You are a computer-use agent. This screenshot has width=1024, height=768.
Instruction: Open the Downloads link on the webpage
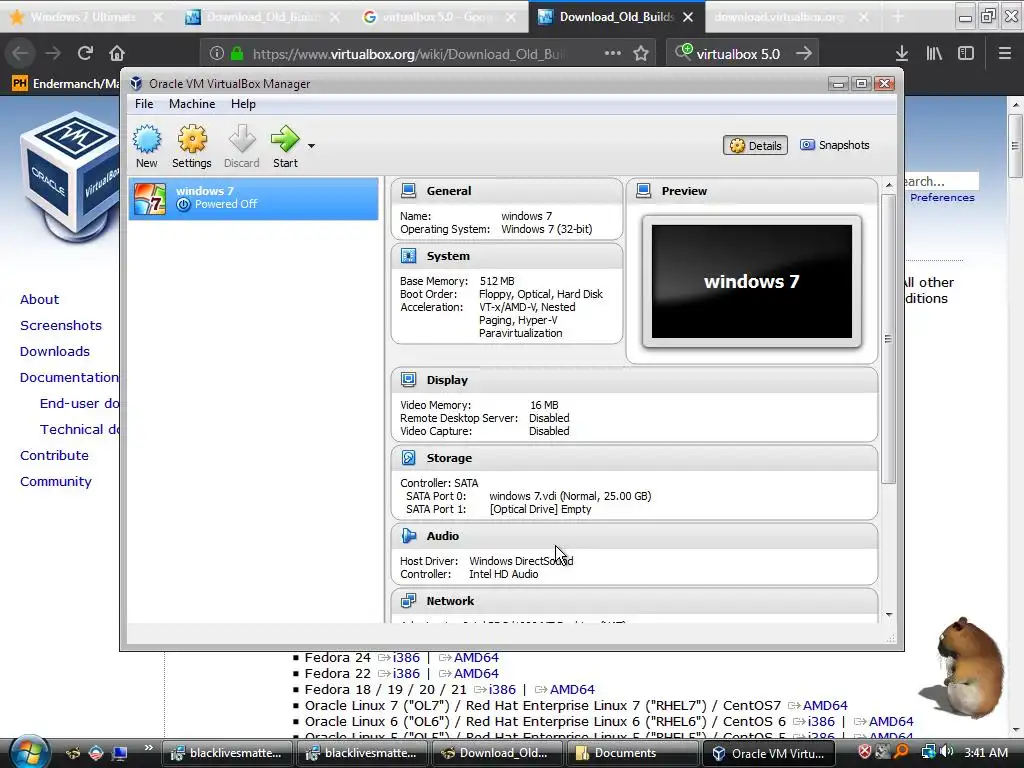[x=55, y=352]
